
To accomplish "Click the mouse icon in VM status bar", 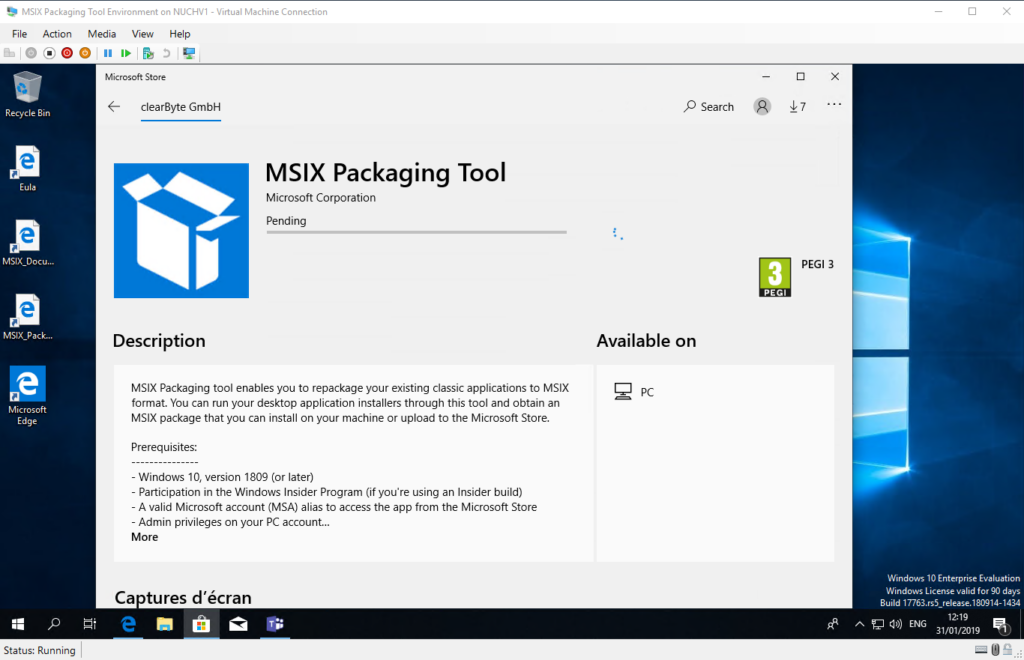I will click(995, 650).
